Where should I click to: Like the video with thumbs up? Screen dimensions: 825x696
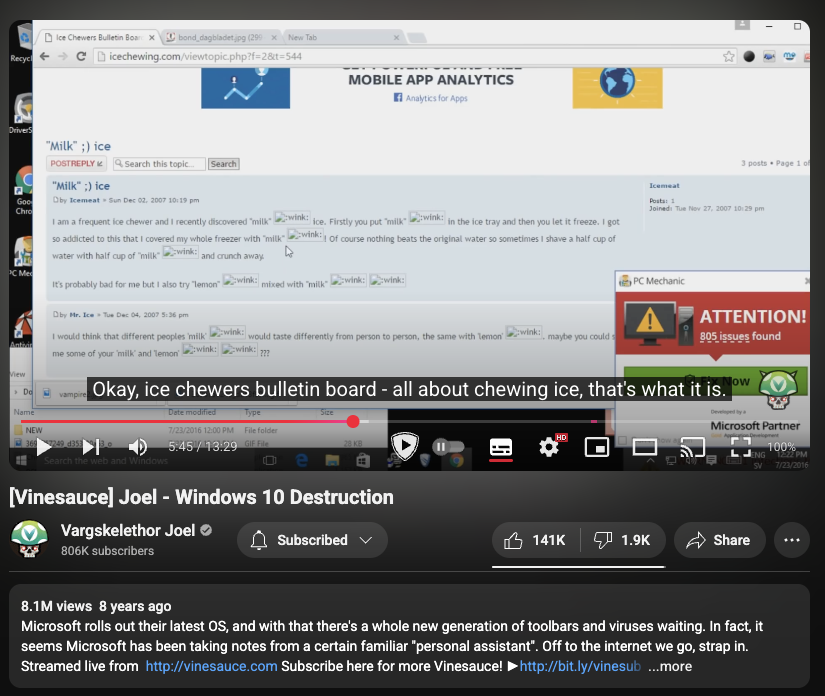tap(535, 540)
